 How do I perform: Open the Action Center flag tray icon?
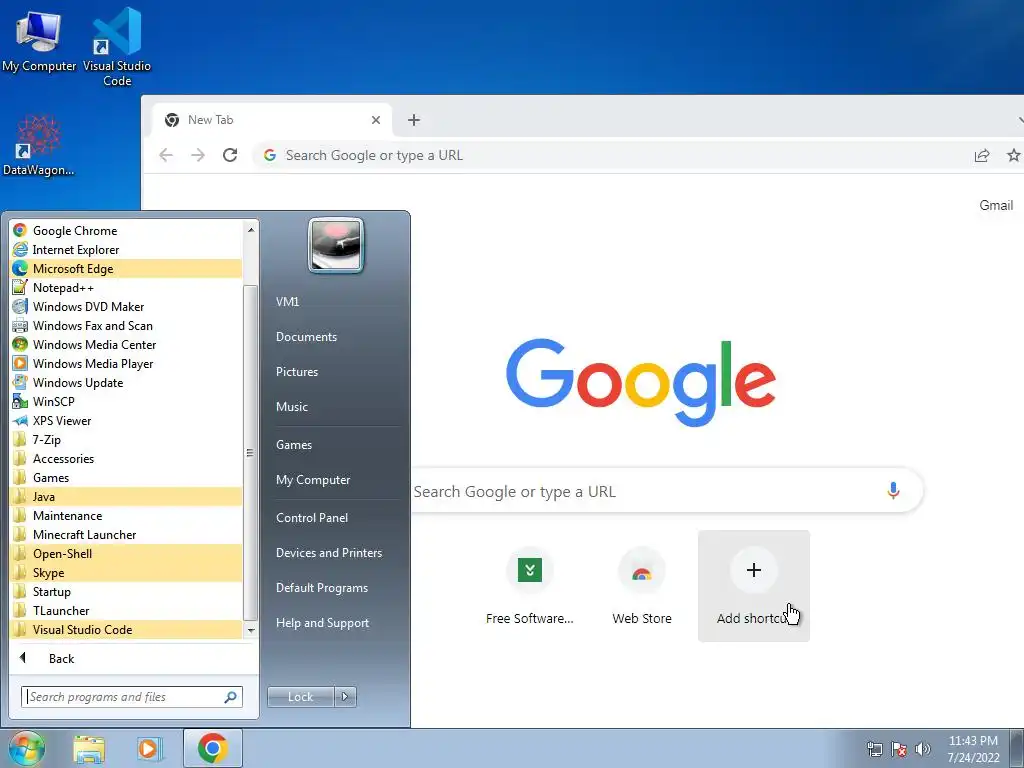899,749
